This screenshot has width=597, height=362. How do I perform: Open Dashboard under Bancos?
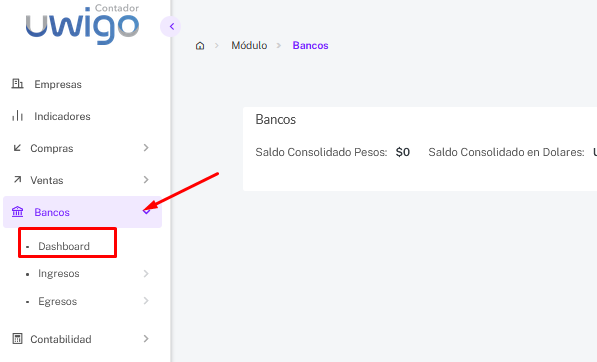64,246
